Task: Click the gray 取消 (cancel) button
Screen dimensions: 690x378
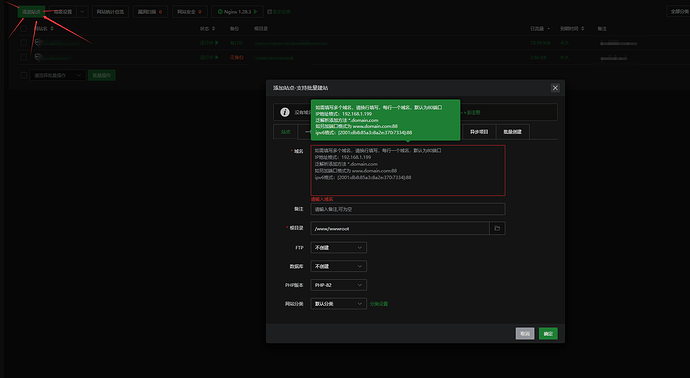Action: (525, 334)
